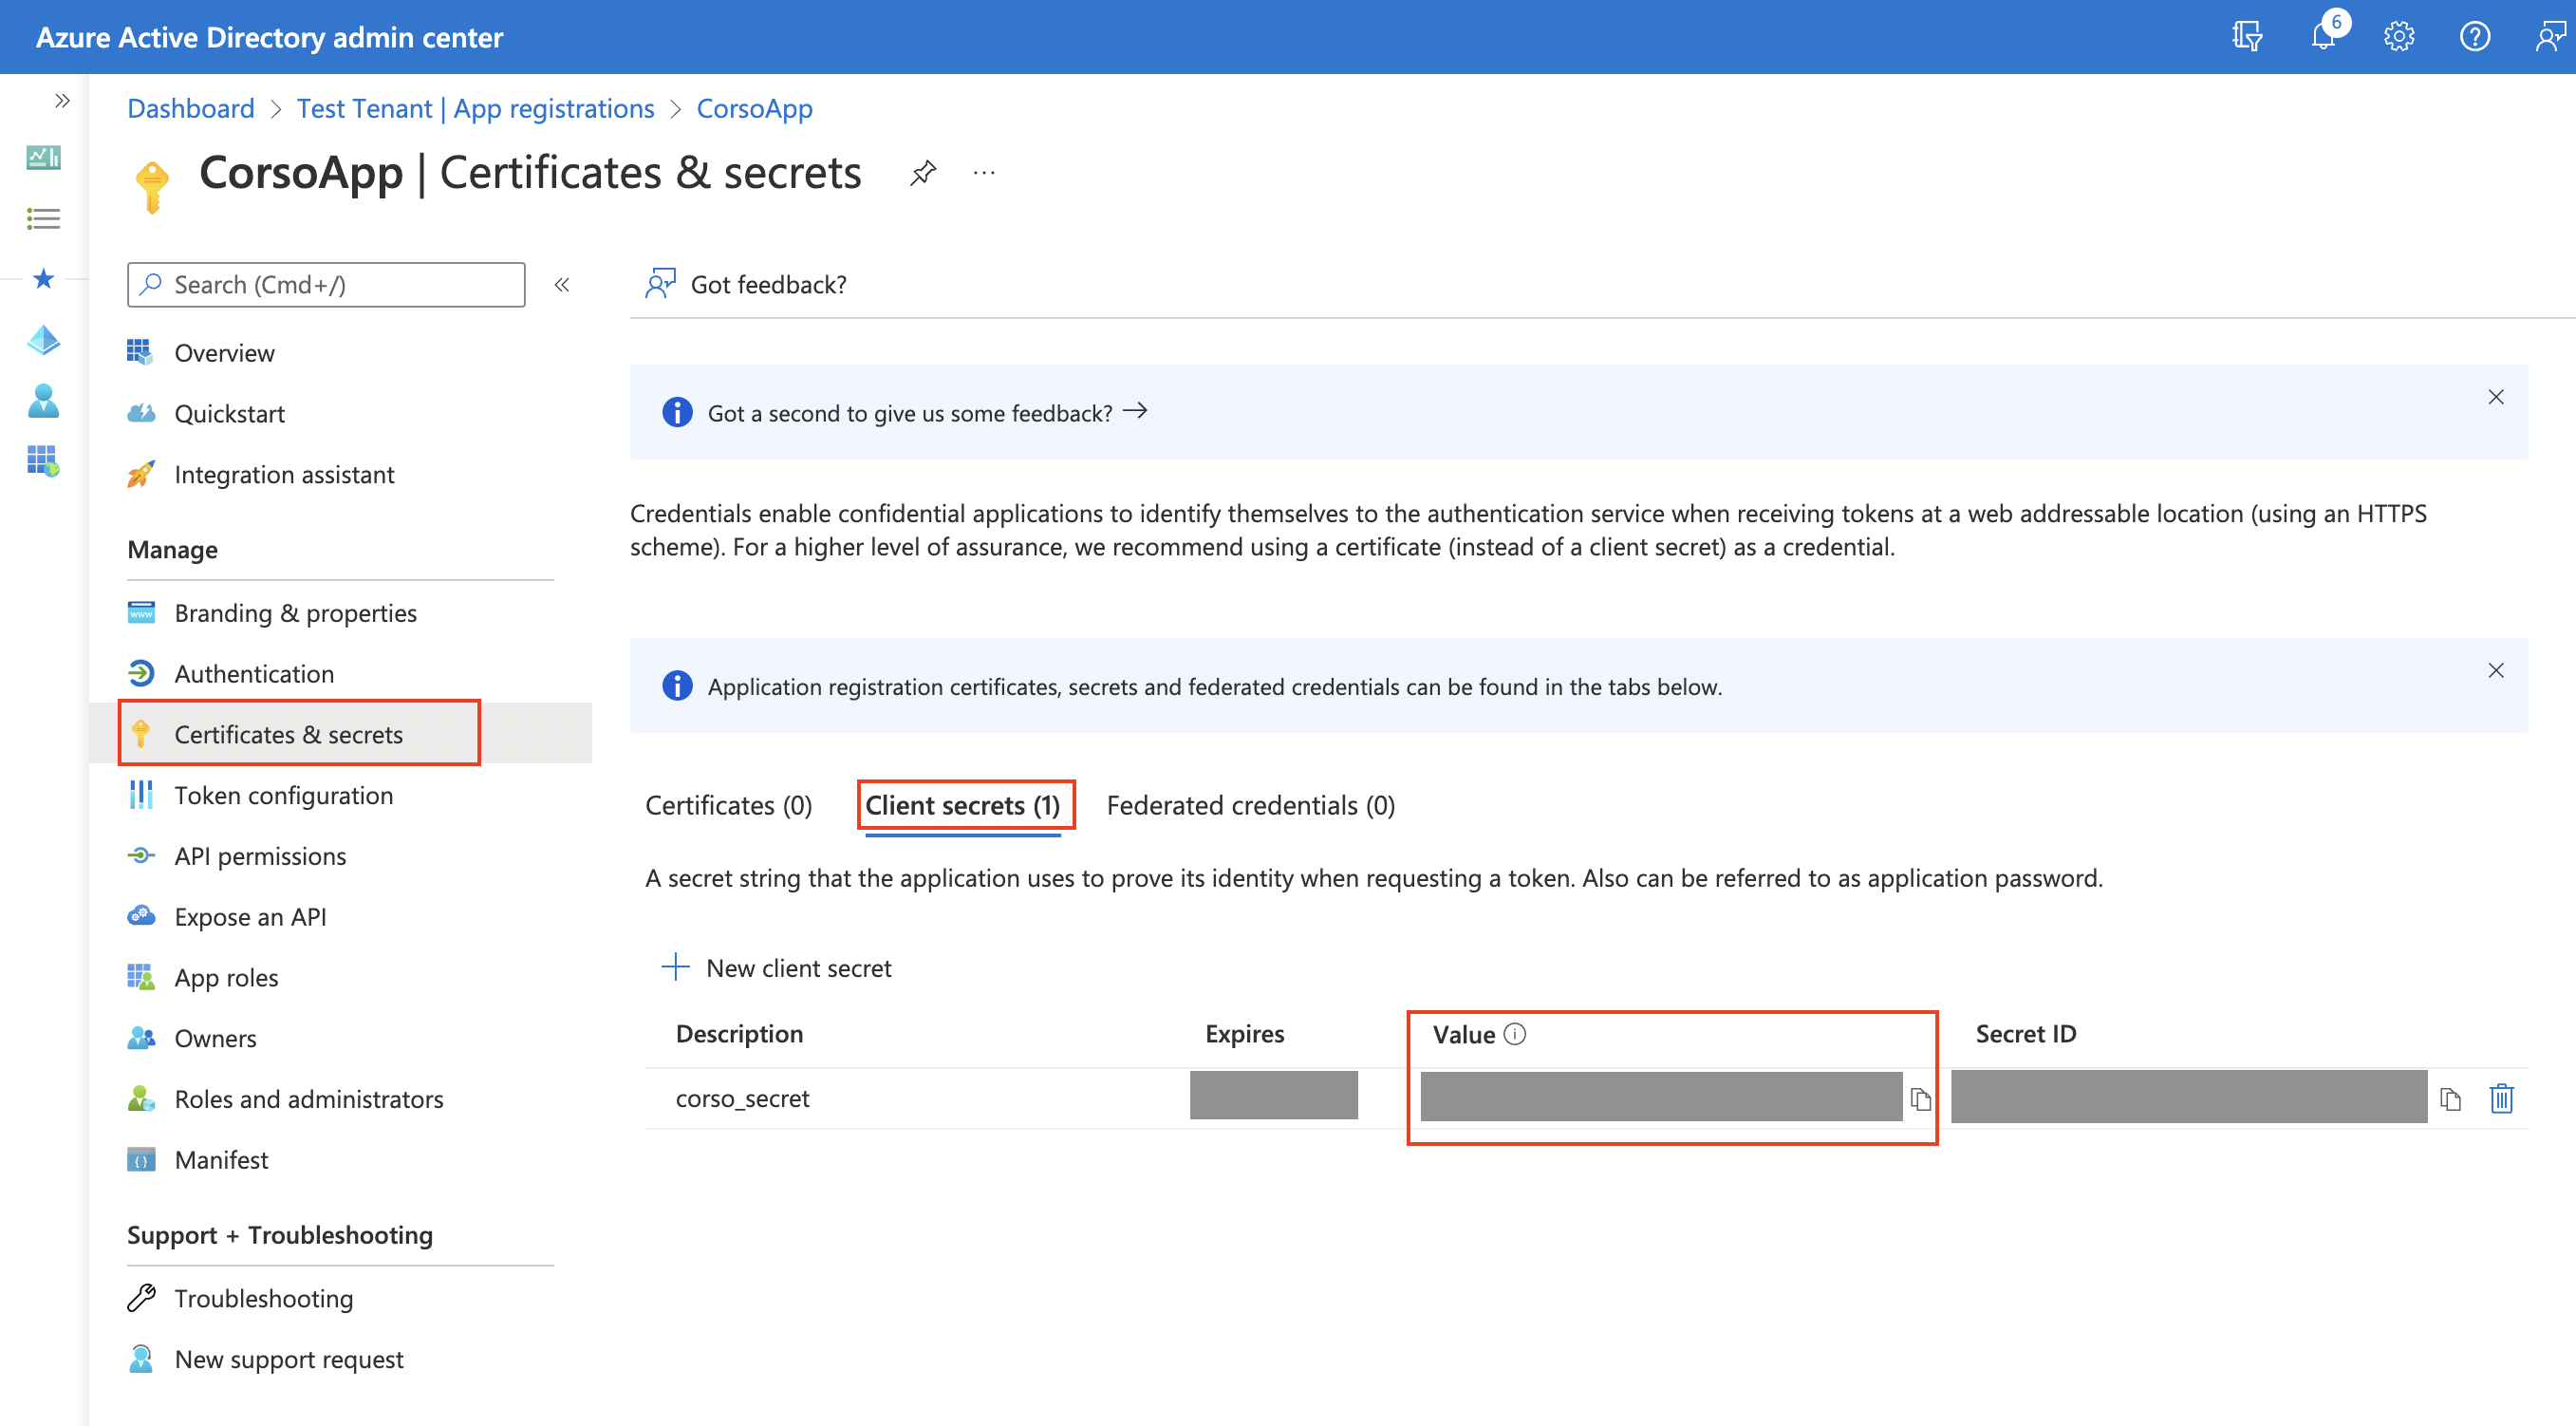Select the Azure Active Directory pyramid icon in sidebar
This screenshot has width=2576, height=1426.
pos(43,340)
